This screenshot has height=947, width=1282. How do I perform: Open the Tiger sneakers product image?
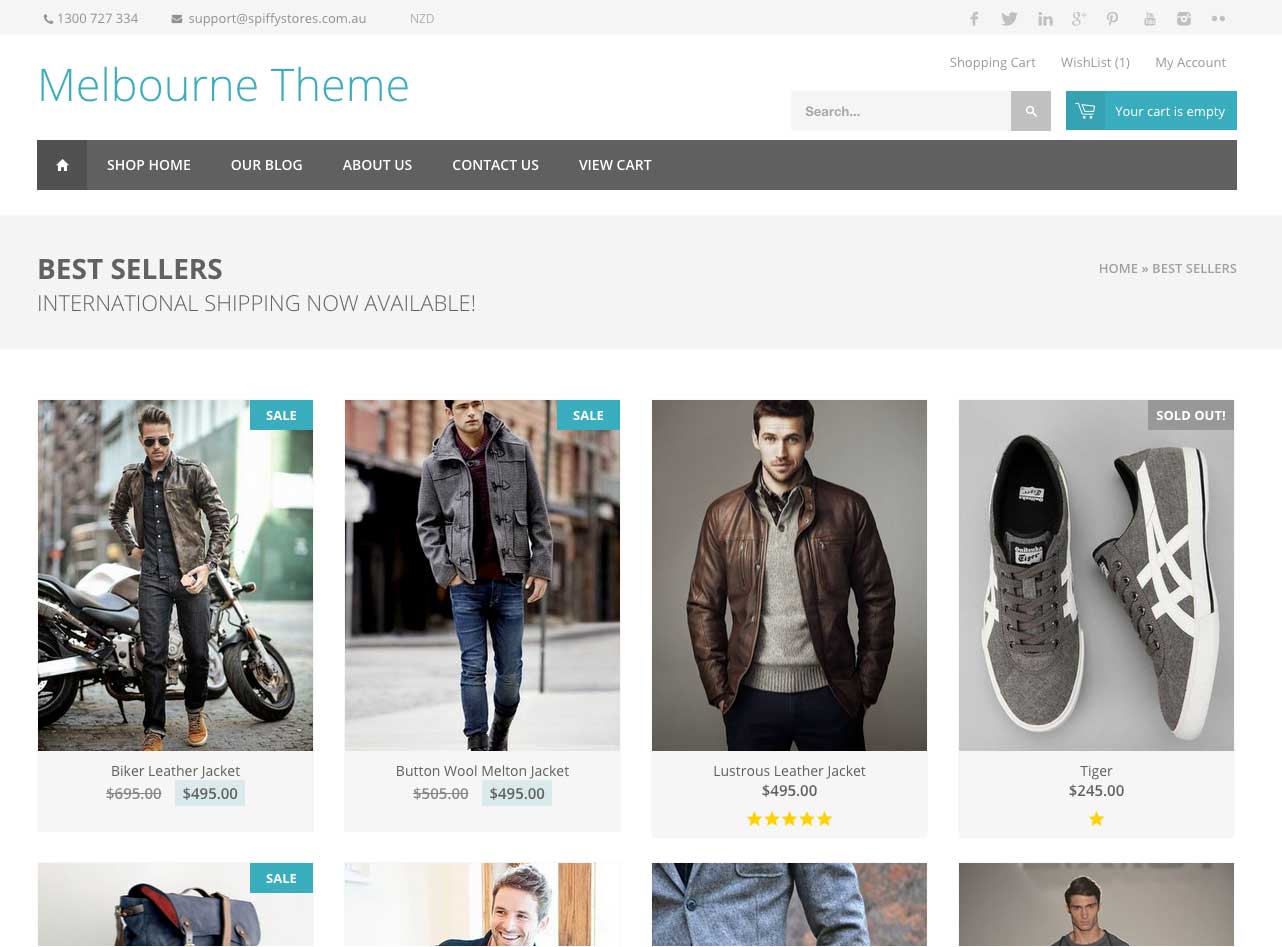1096,575
